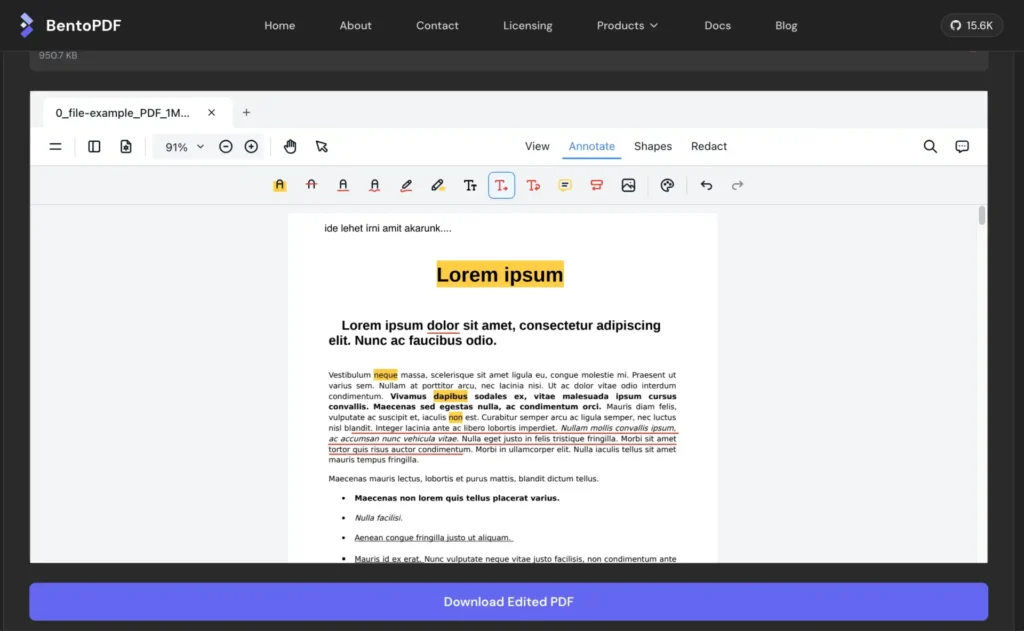Screen dimensions: 1024x631
Task: Click Download Edited PDF button
Action: click(509, 602)
